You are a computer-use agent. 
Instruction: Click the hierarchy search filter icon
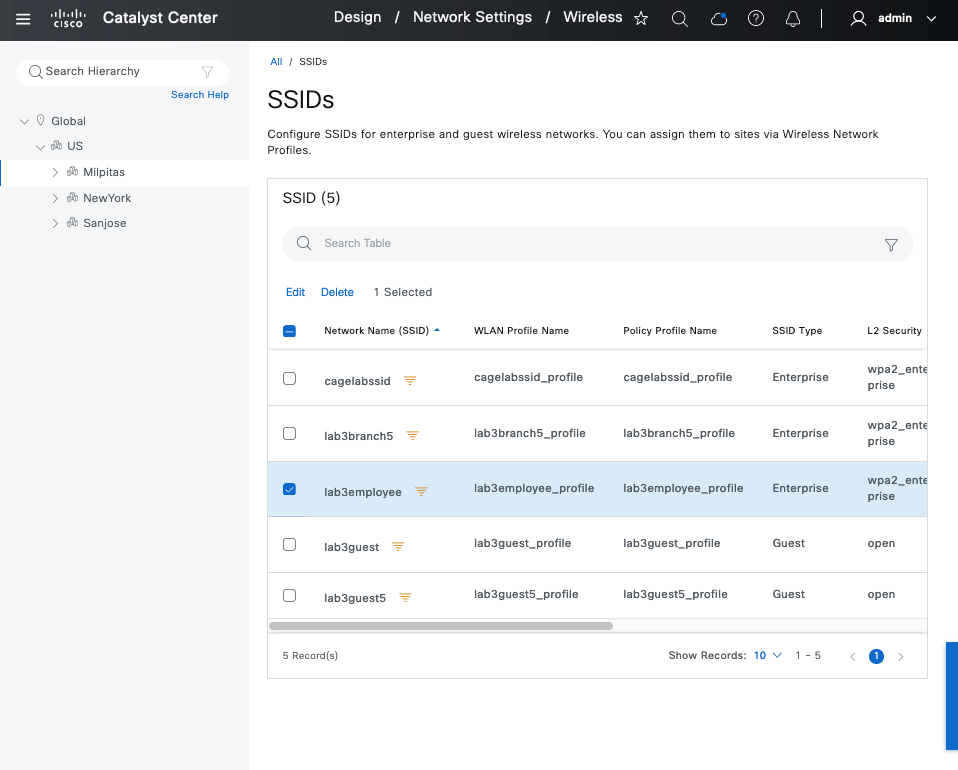click(207, 72)
